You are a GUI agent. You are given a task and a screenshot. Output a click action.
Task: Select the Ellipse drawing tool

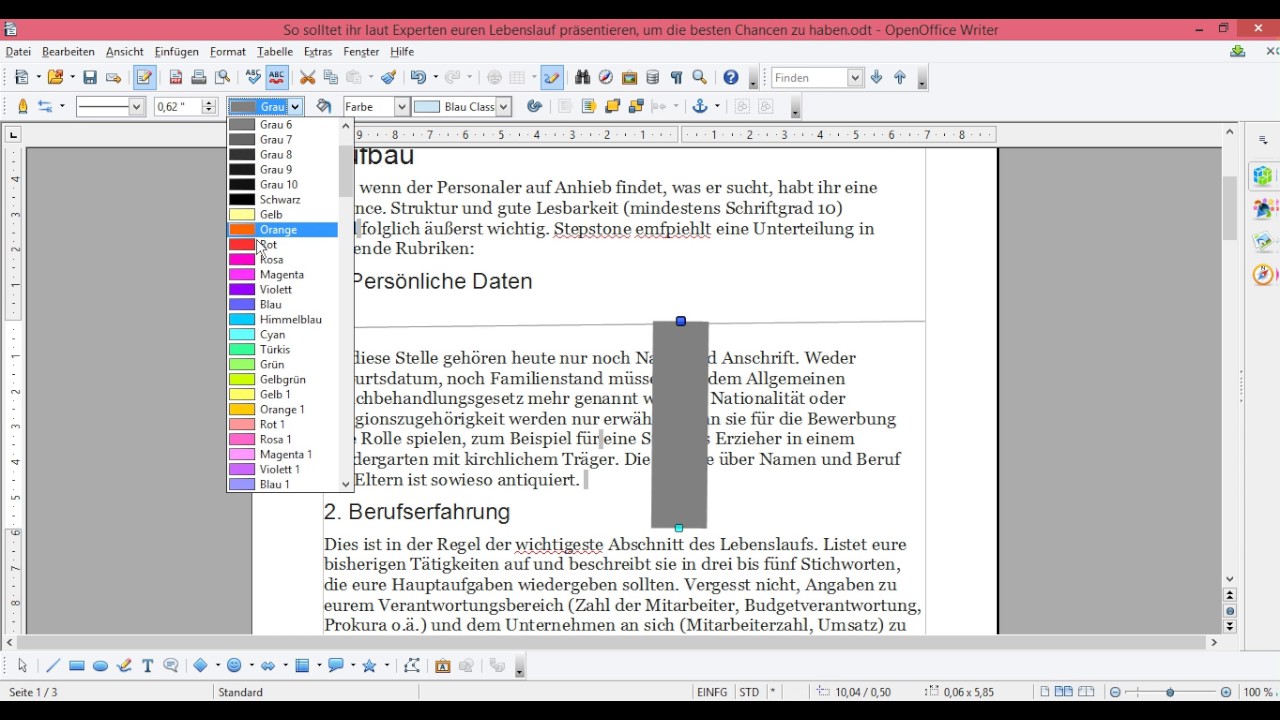(100, 665)
